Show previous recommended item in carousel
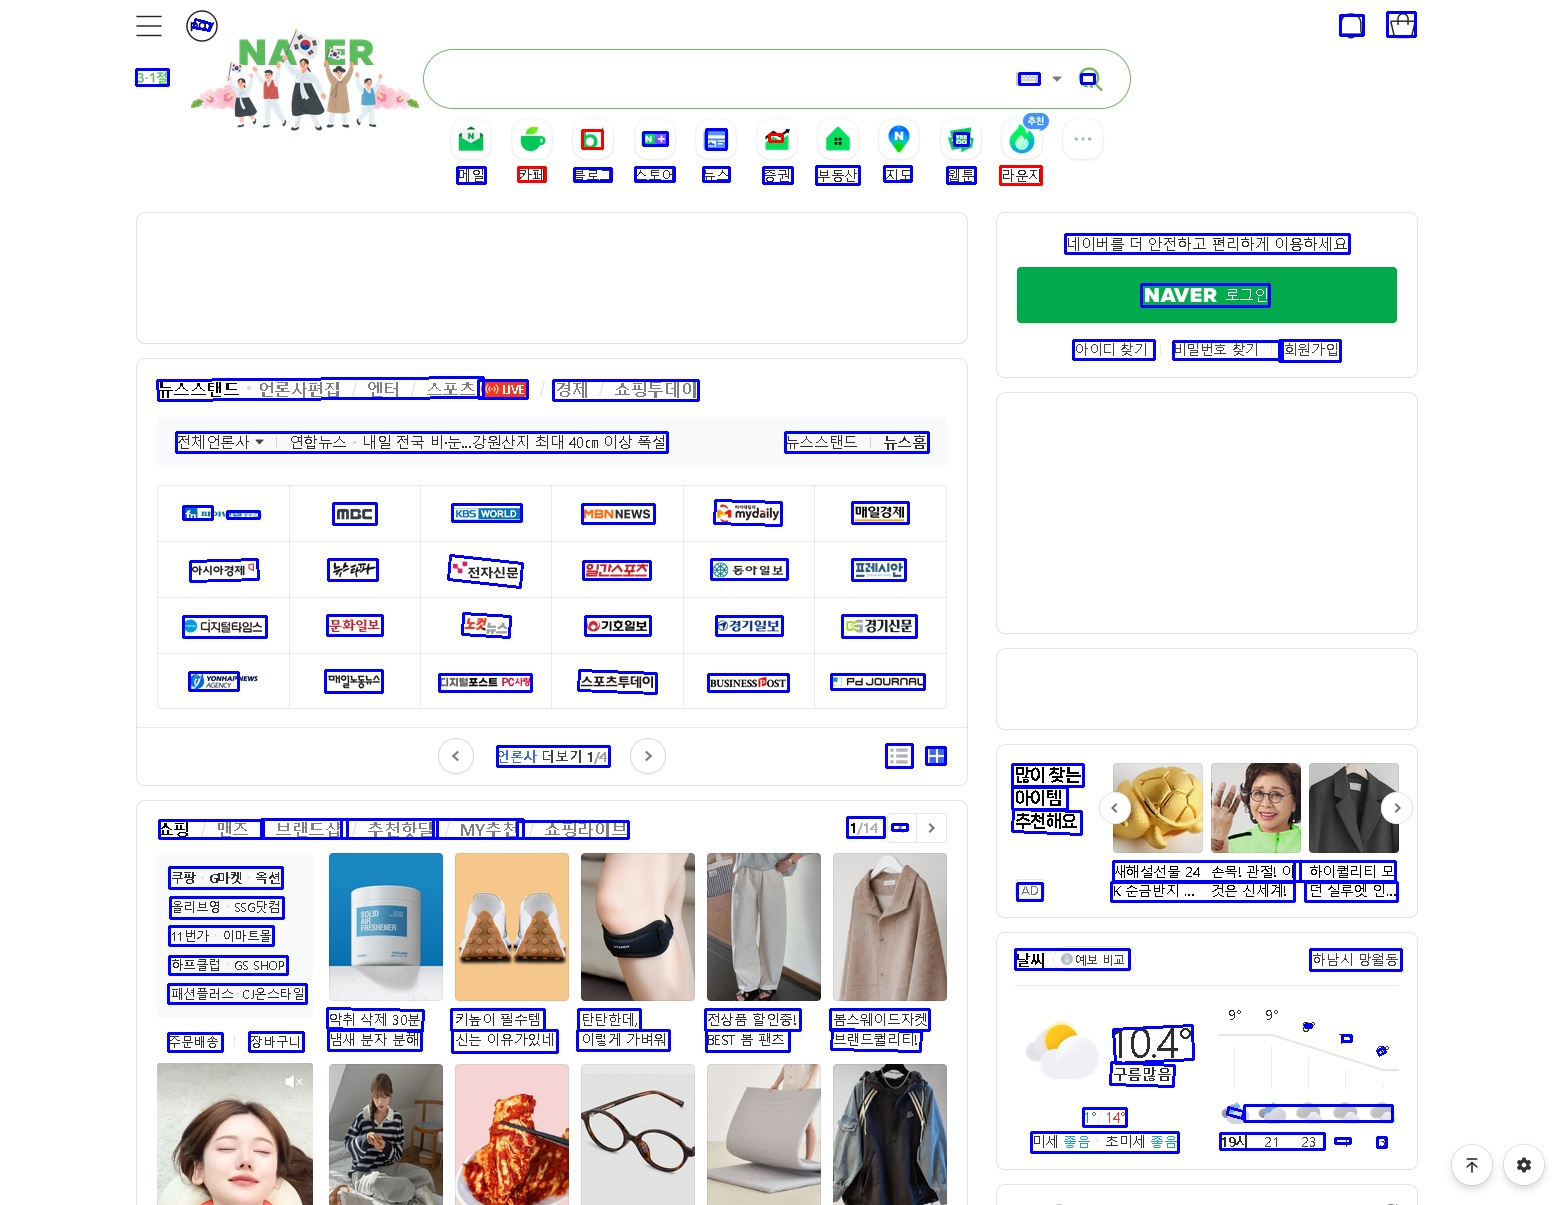1567x1205 pixels. (1115, 808)
